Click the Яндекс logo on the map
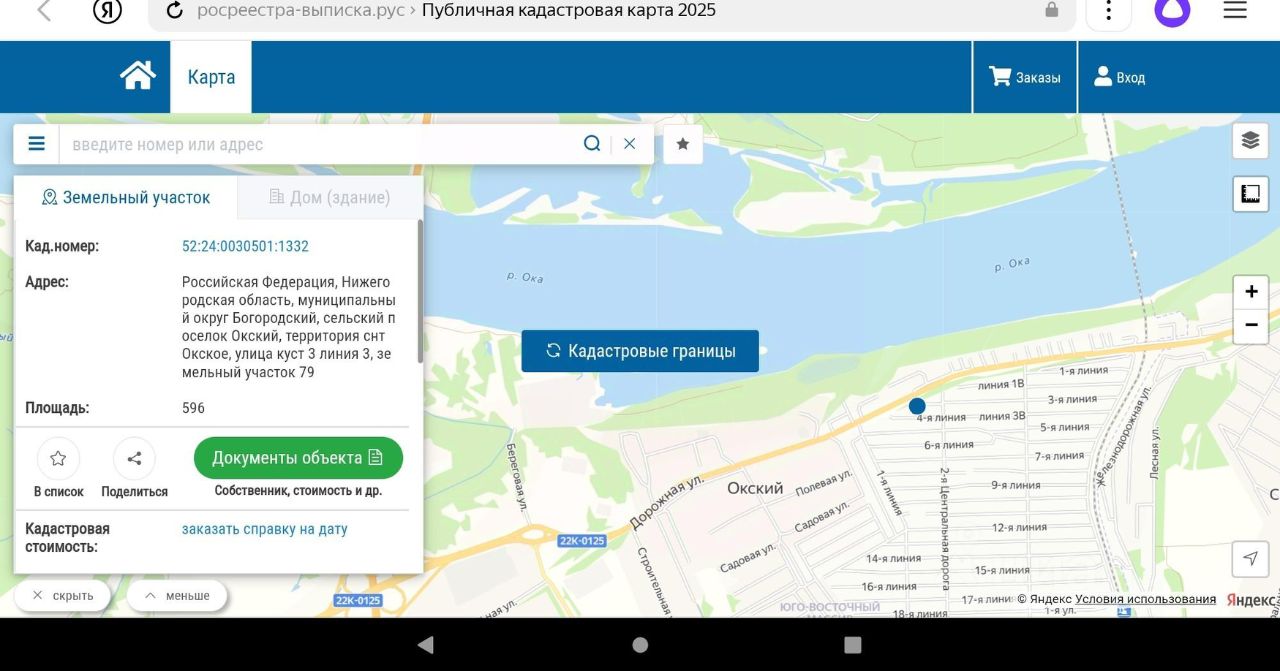Image resolution: width=1280 pixels, height=671 pixels. point(1252,599)
